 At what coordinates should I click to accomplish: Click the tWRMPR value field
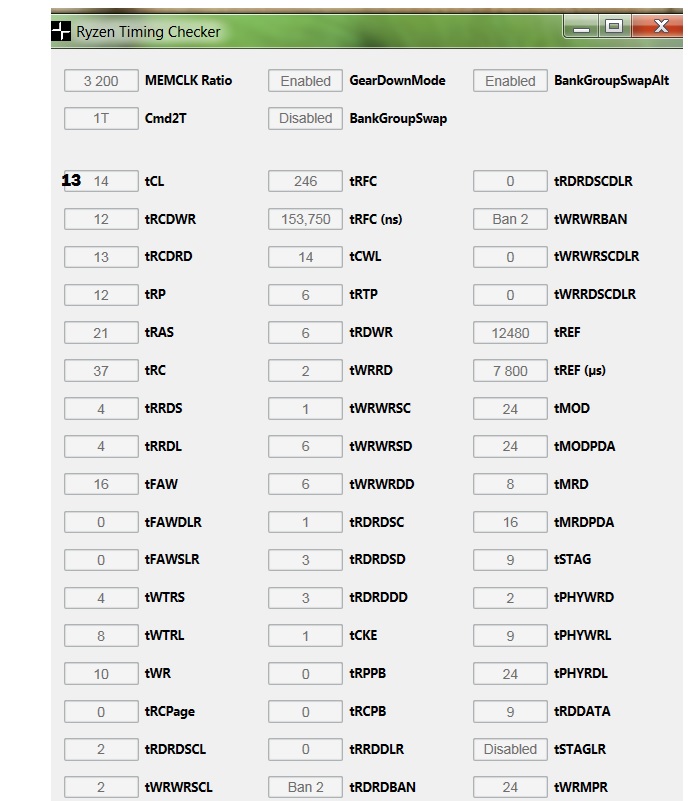[x=510, y=787]
